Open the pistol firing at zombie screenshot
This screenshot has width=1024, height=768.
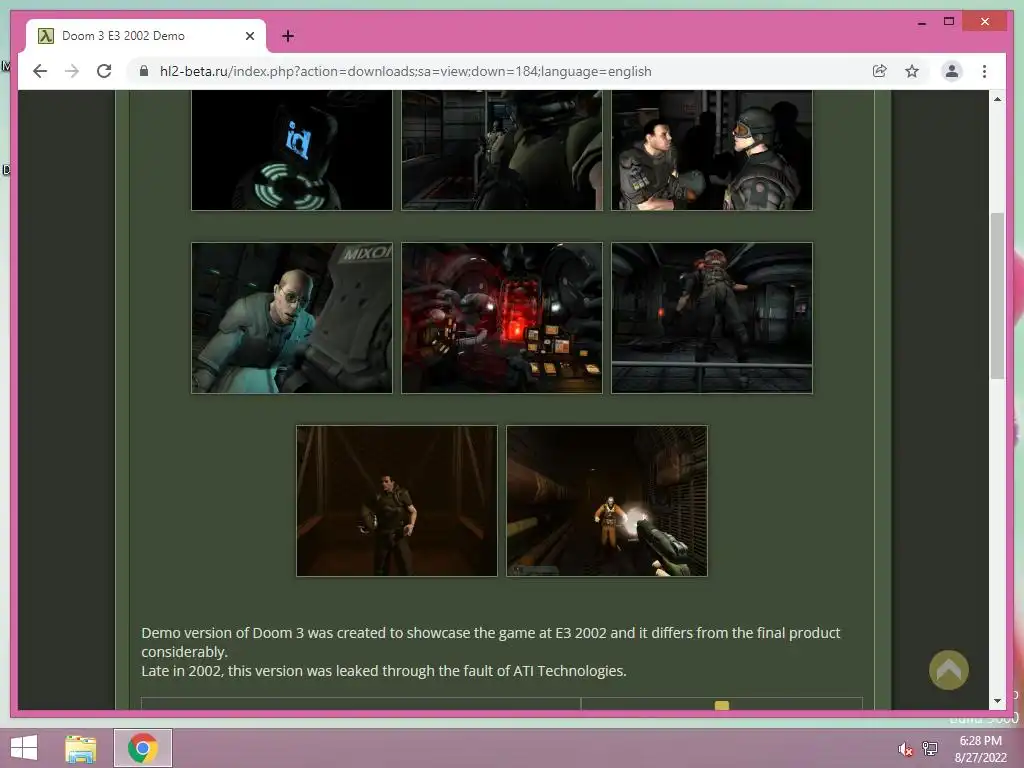[x=607, y=501]
